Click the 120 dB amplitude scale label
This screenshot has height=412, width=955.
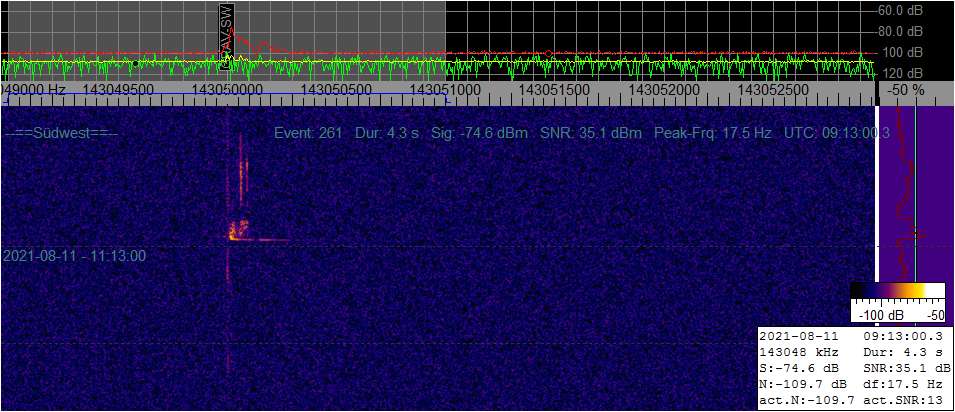[x=904, y=73]
